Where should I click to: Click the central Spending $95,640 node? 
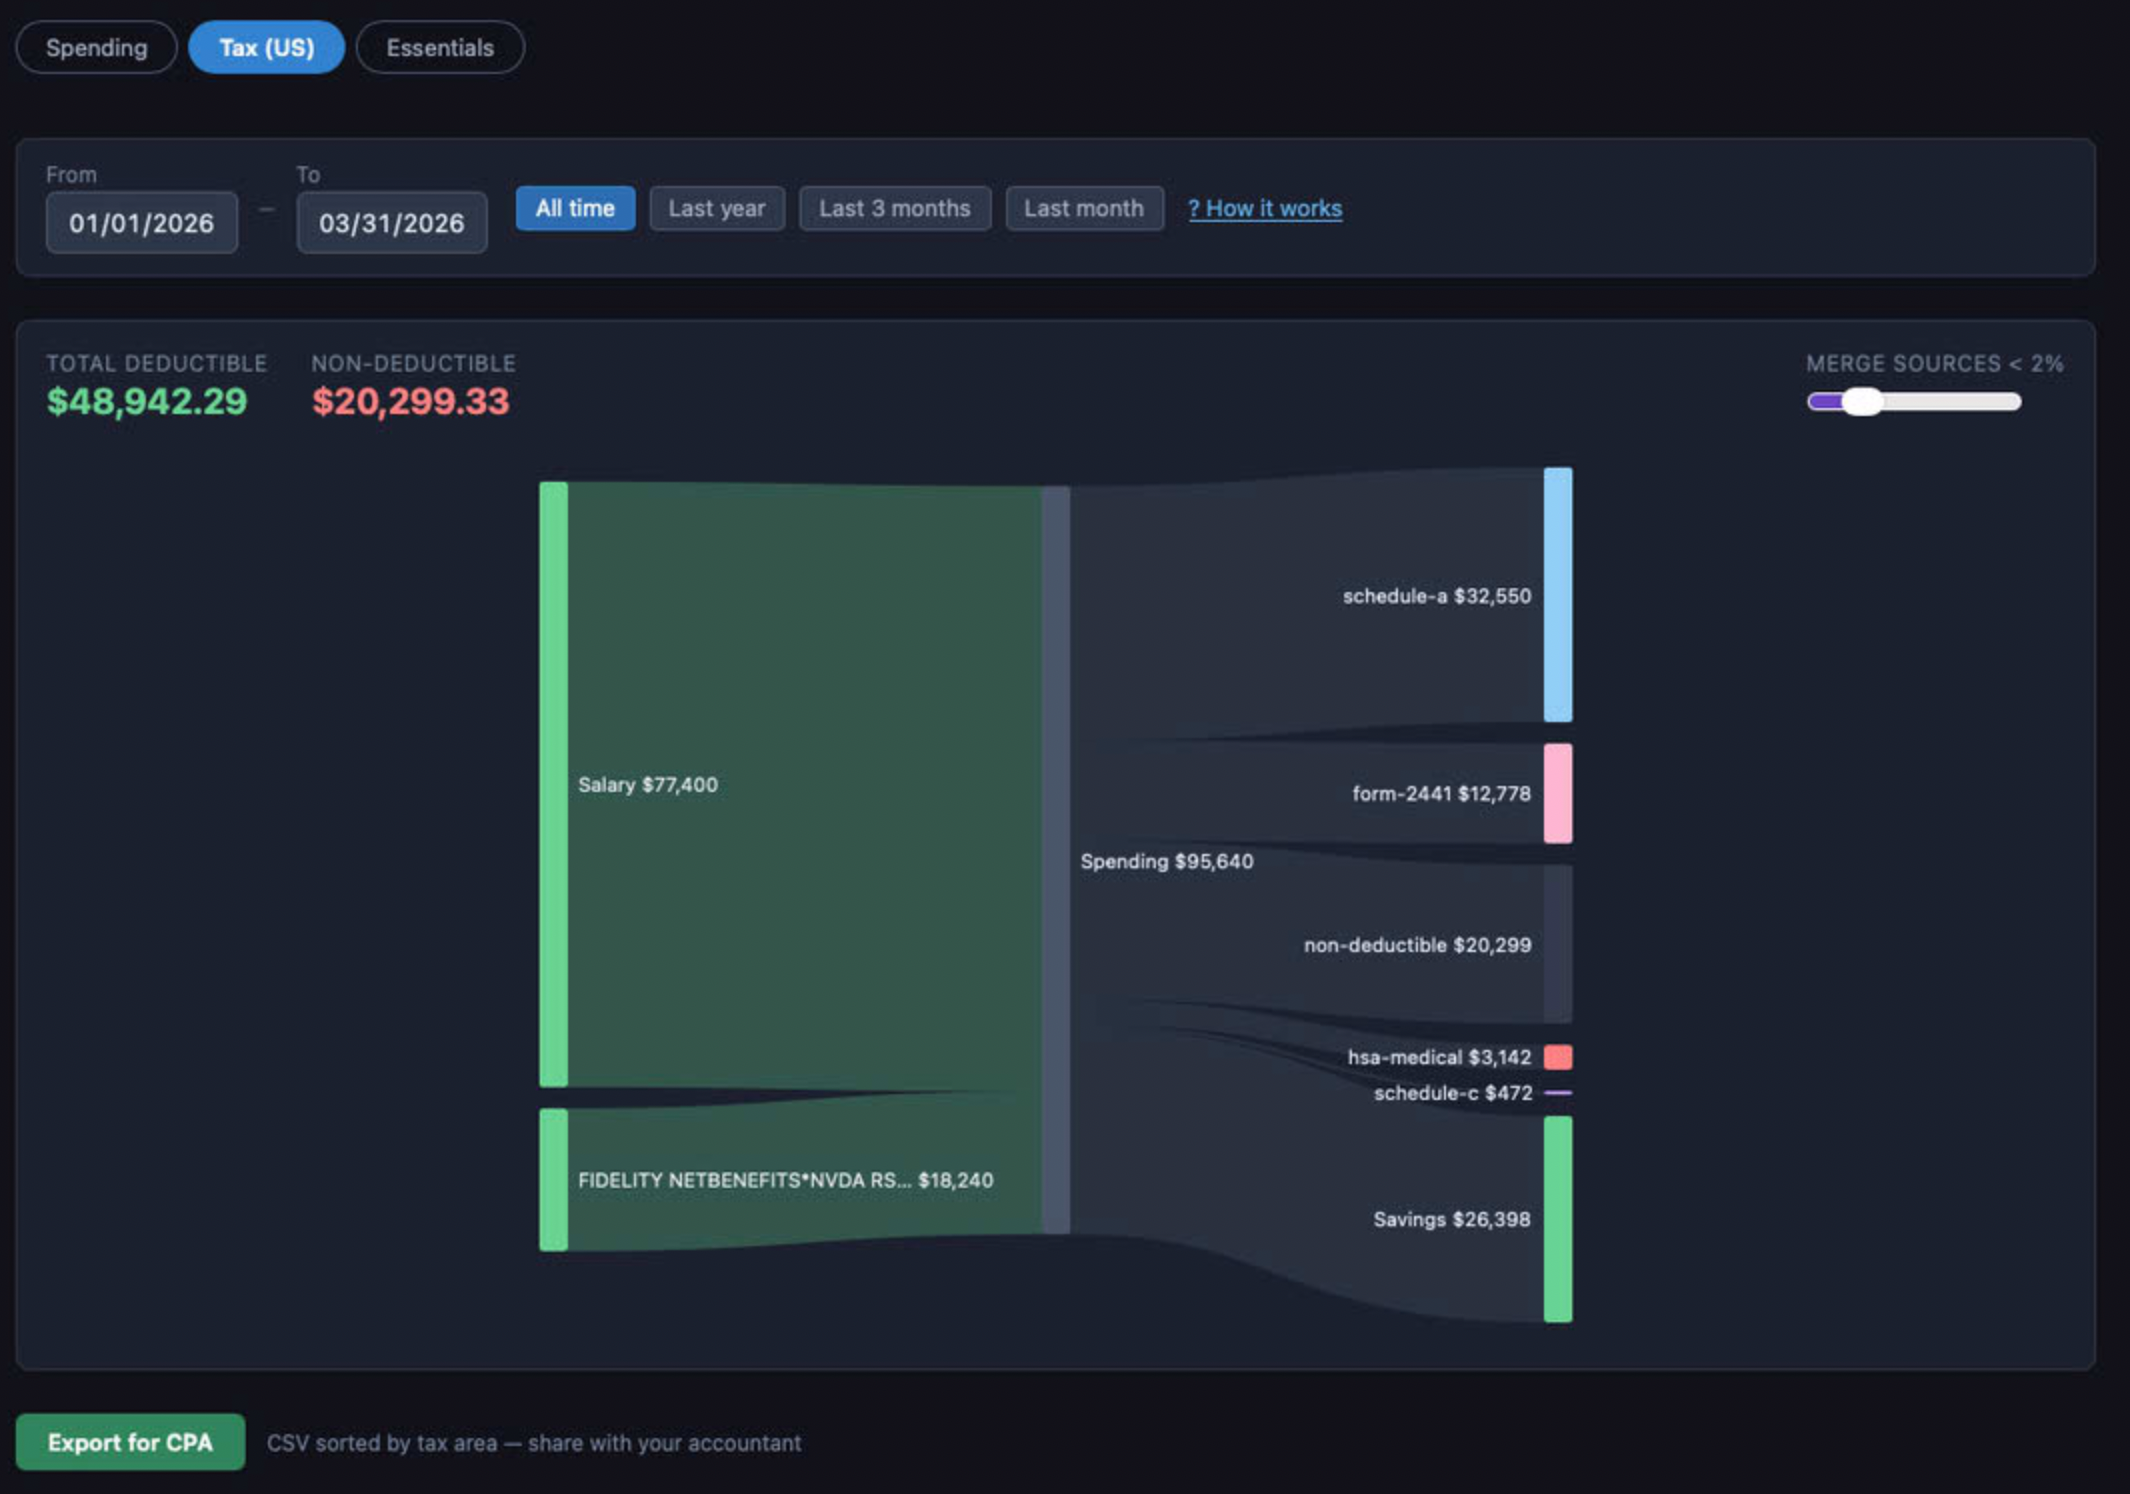point(1056,860)
